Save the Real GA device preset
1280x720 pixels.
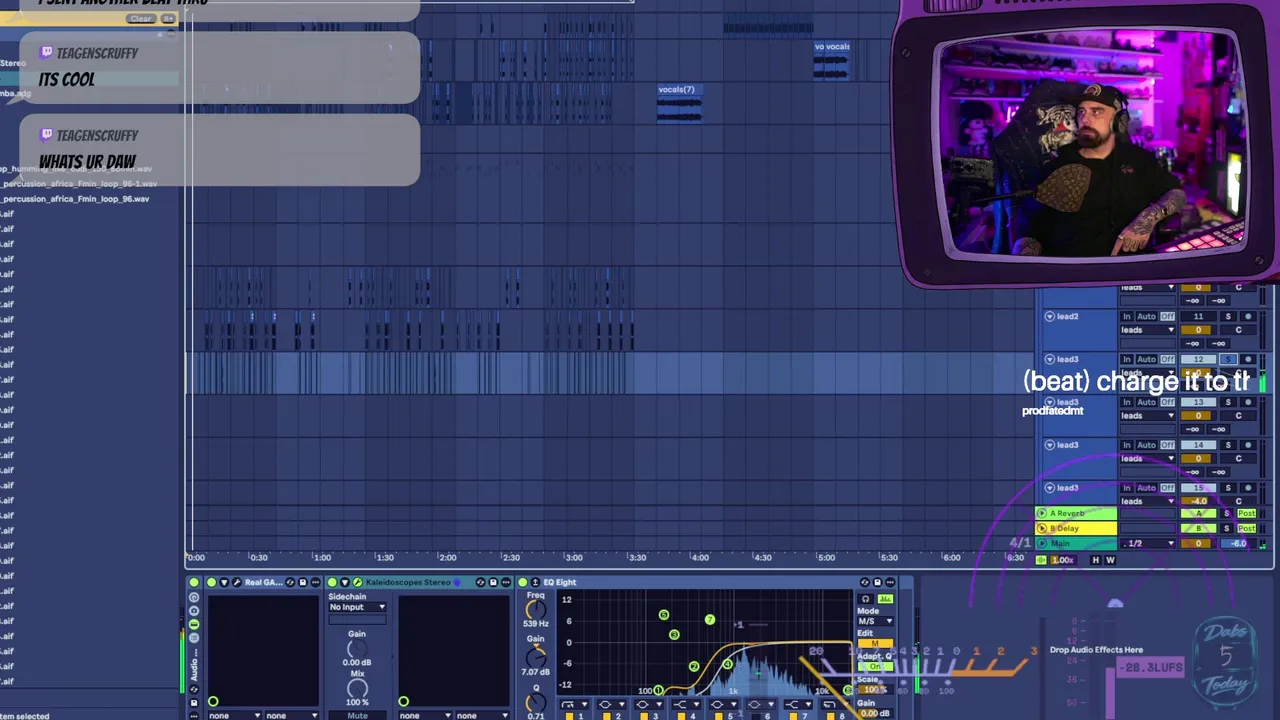[x=303, y=582]
